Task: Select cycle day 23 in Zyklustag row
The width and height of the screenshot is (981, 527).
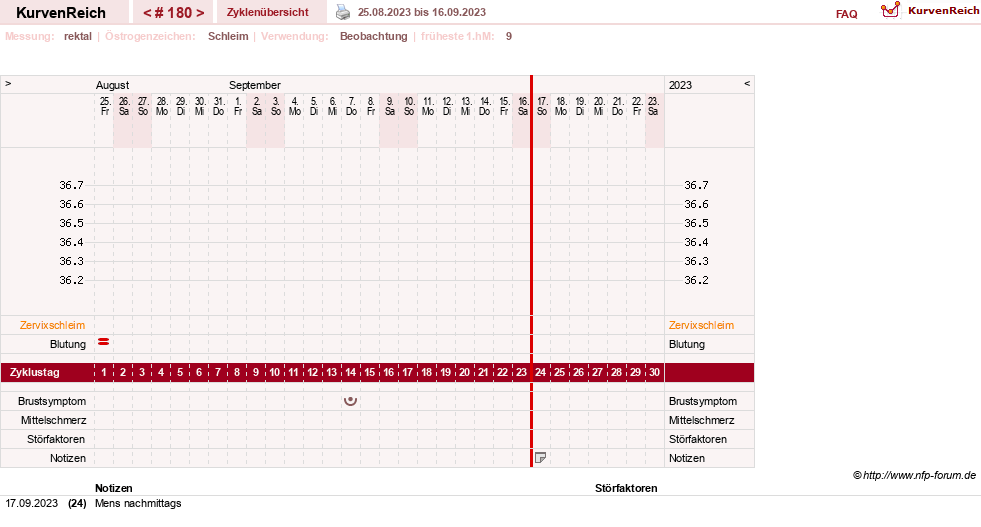Action: point(521,372)
